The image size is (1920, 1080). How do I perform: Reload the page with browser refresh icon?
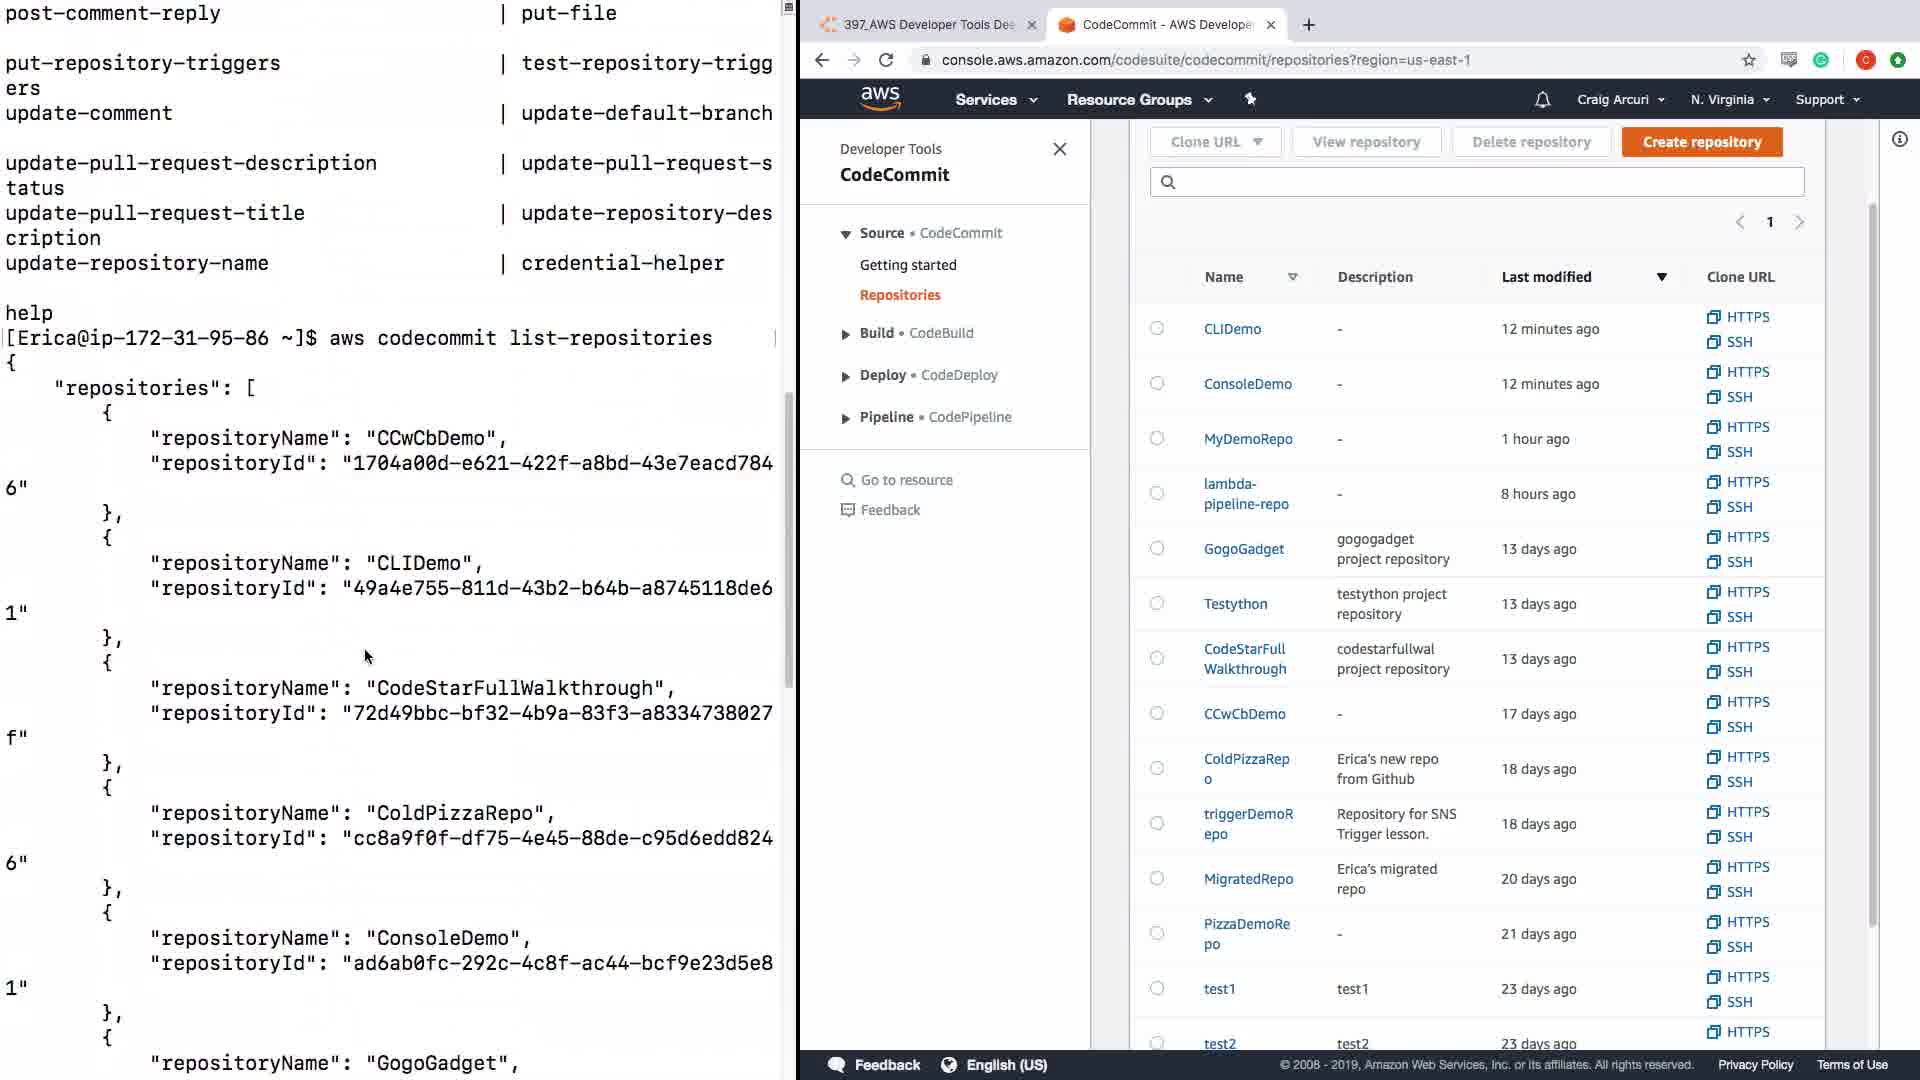pyautogui.click(x=886, y=60)
